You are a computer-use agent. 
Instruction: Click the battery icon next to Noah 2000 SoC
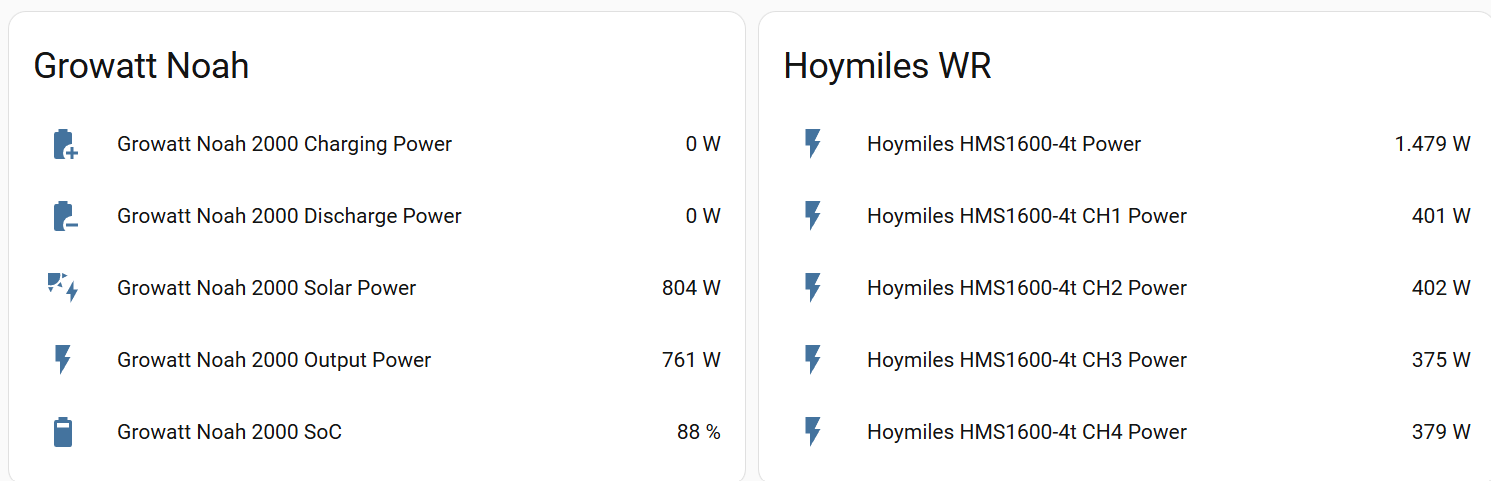(63, 432)
